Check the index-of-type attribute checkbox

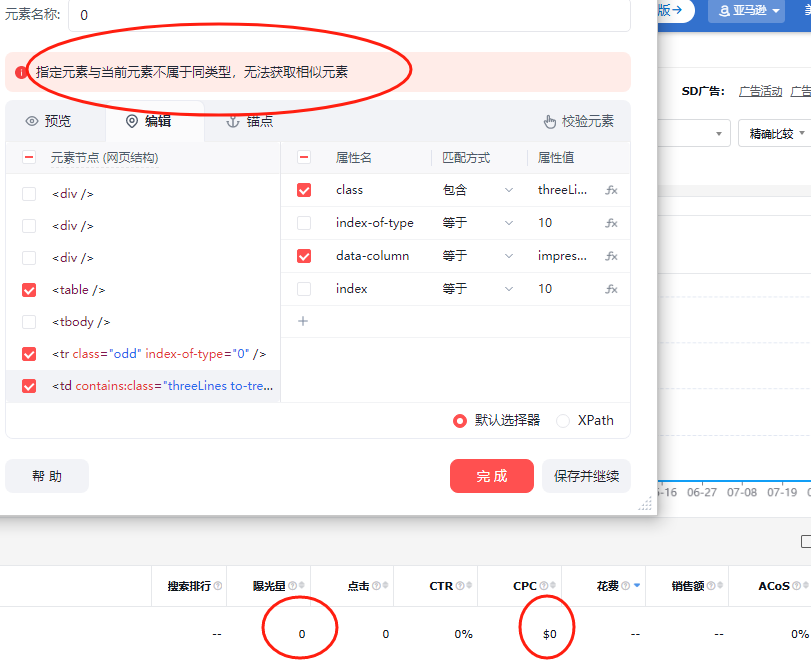(304, 223)
